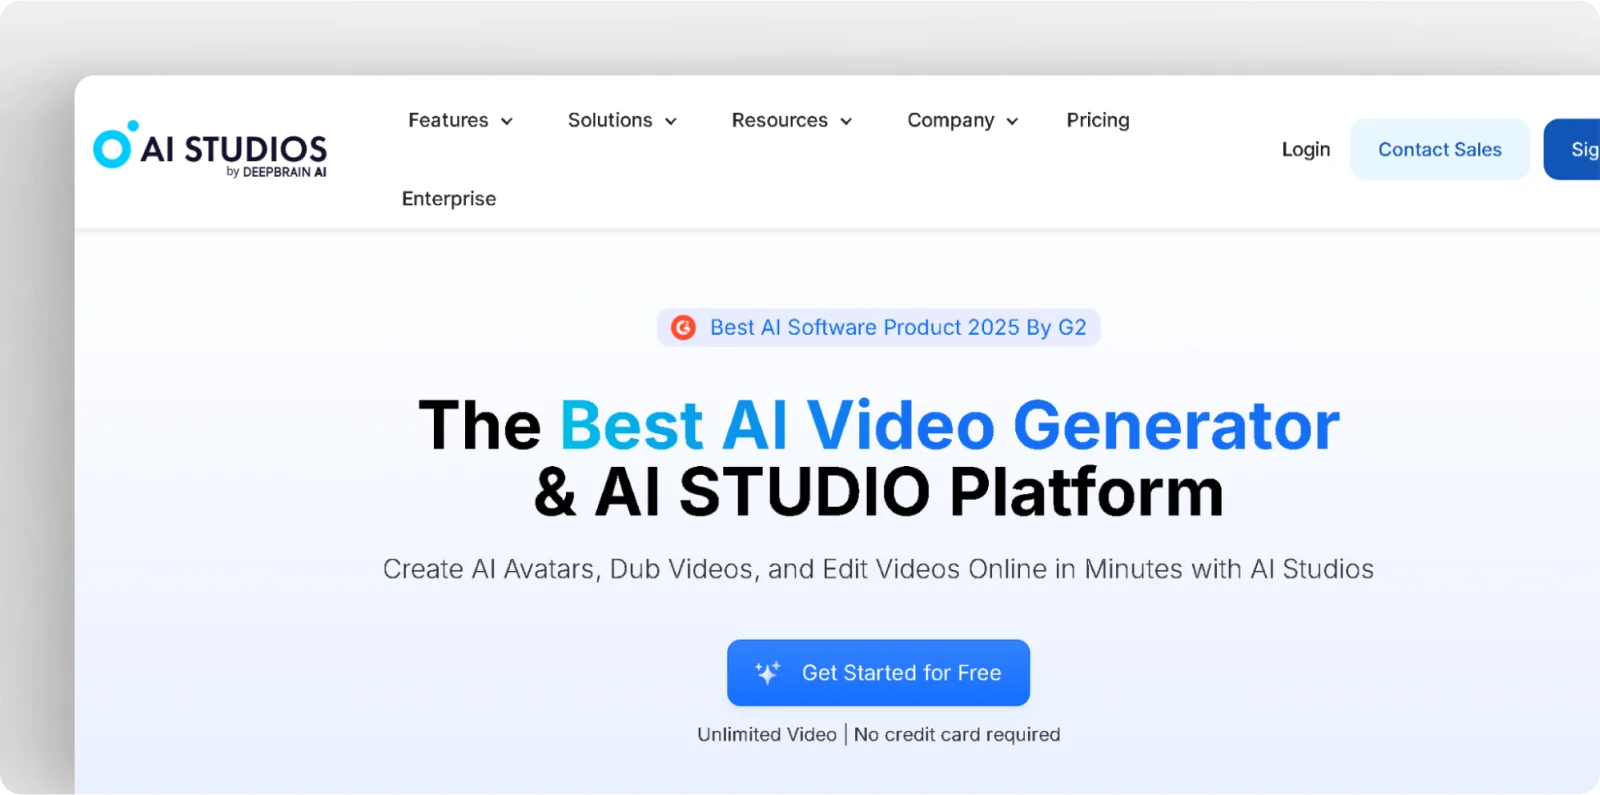Viewport: 1600px width, 795px height.
Task: Expand the Features dropdown chevron
Action: [x=507, y=121]
